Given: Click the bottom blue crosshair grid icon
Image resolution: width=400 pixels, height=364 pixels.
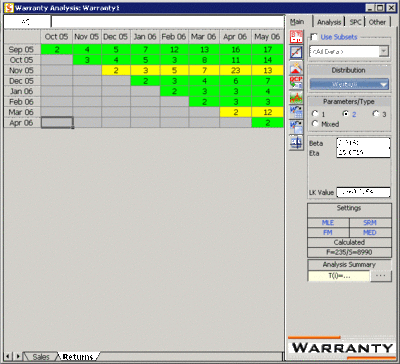Looking at the screenshot, I should coord(296,142).
